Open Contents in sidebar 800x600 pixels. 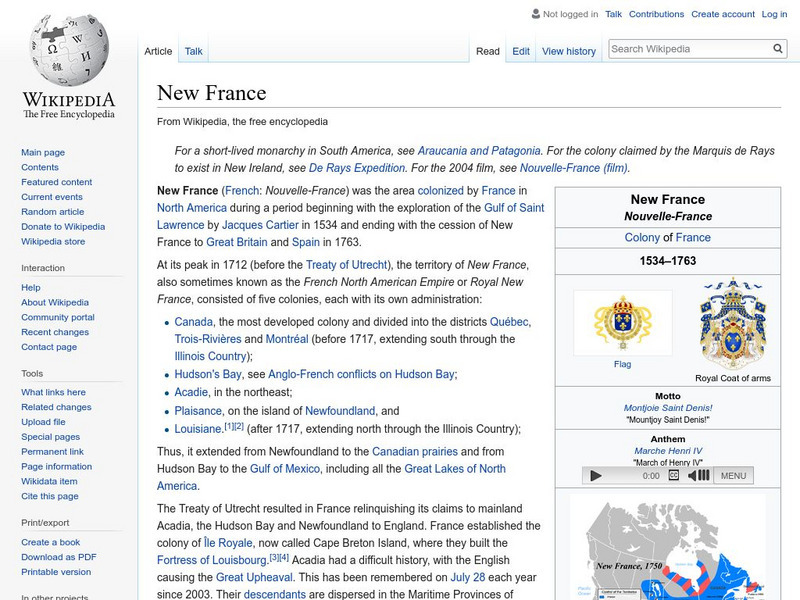(x=40, y=167)
